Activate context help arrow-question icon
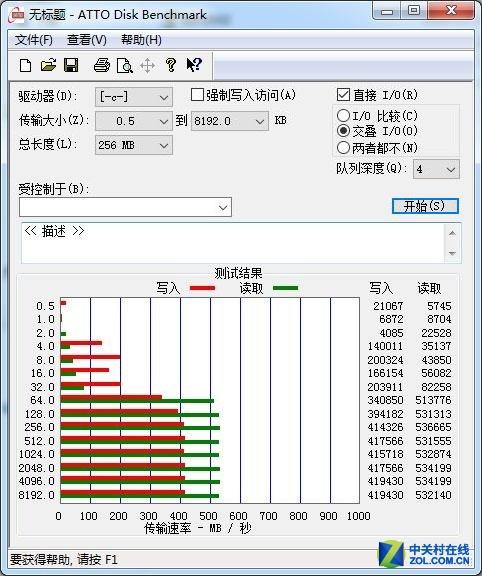 [194, 65]
